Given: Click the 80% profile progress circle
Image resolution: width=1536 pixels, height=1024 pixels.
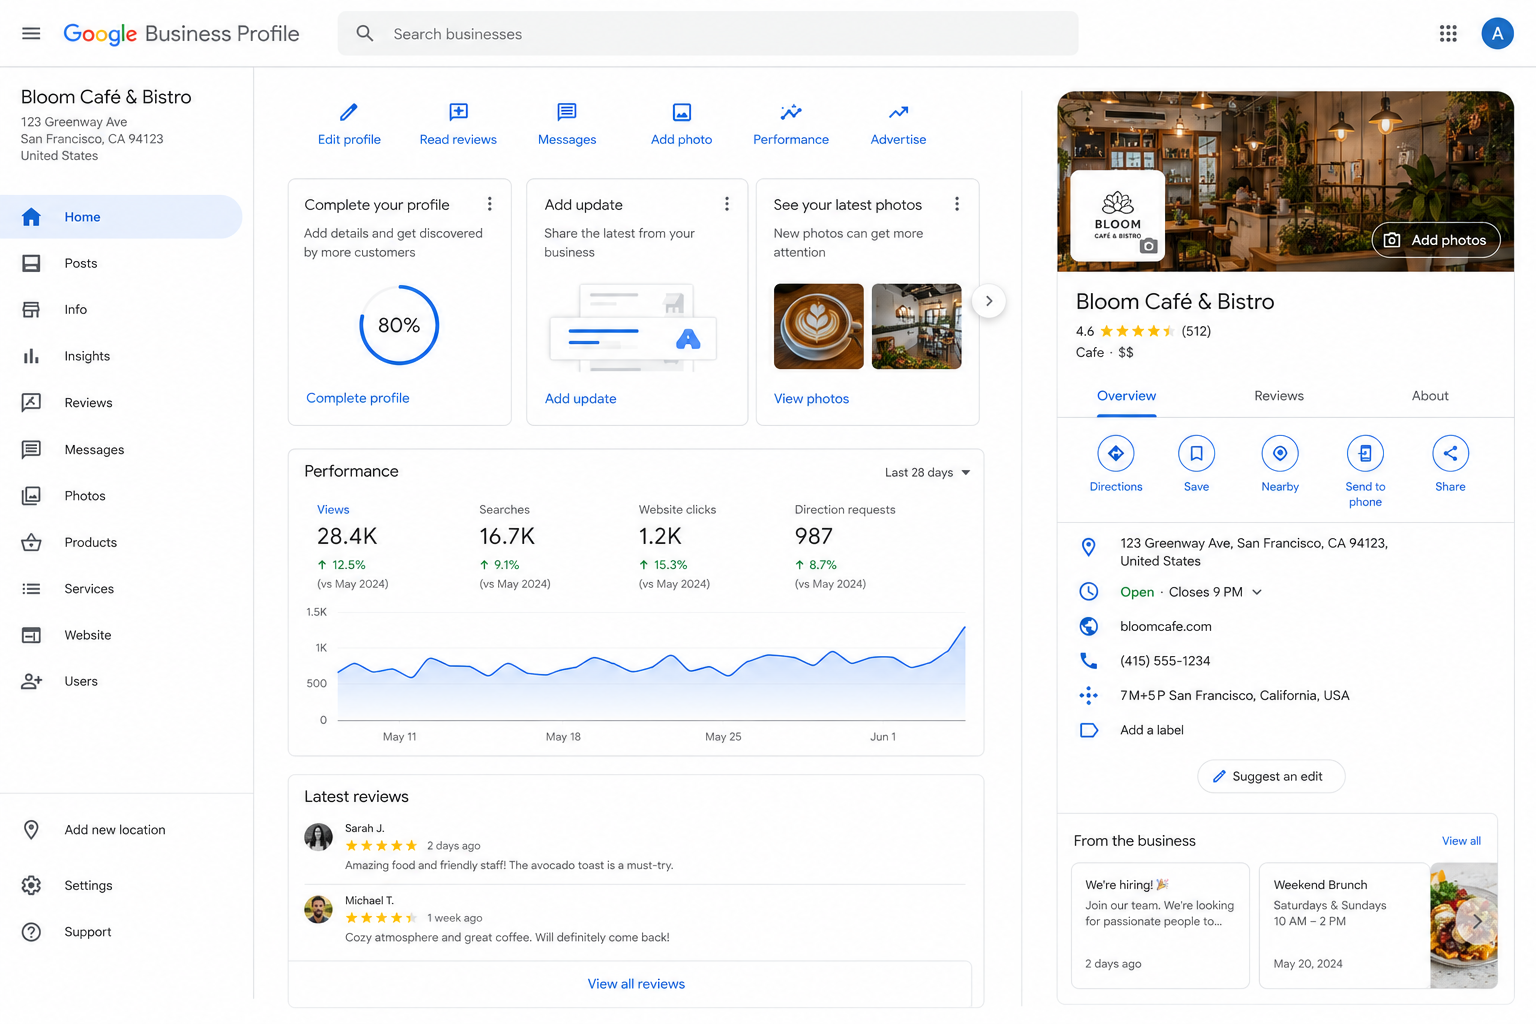Looking at the screenshot, I should click(x=399, y=325).
